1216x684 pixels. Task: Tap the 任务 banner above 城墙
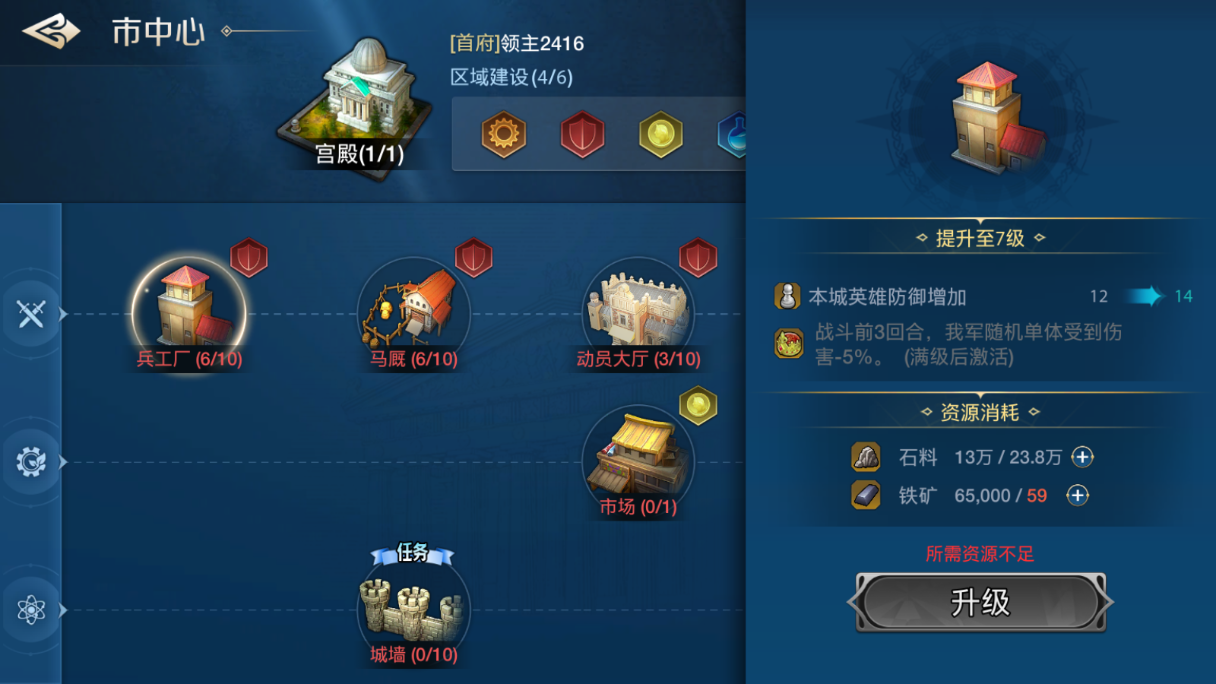(x=412, y=553)
